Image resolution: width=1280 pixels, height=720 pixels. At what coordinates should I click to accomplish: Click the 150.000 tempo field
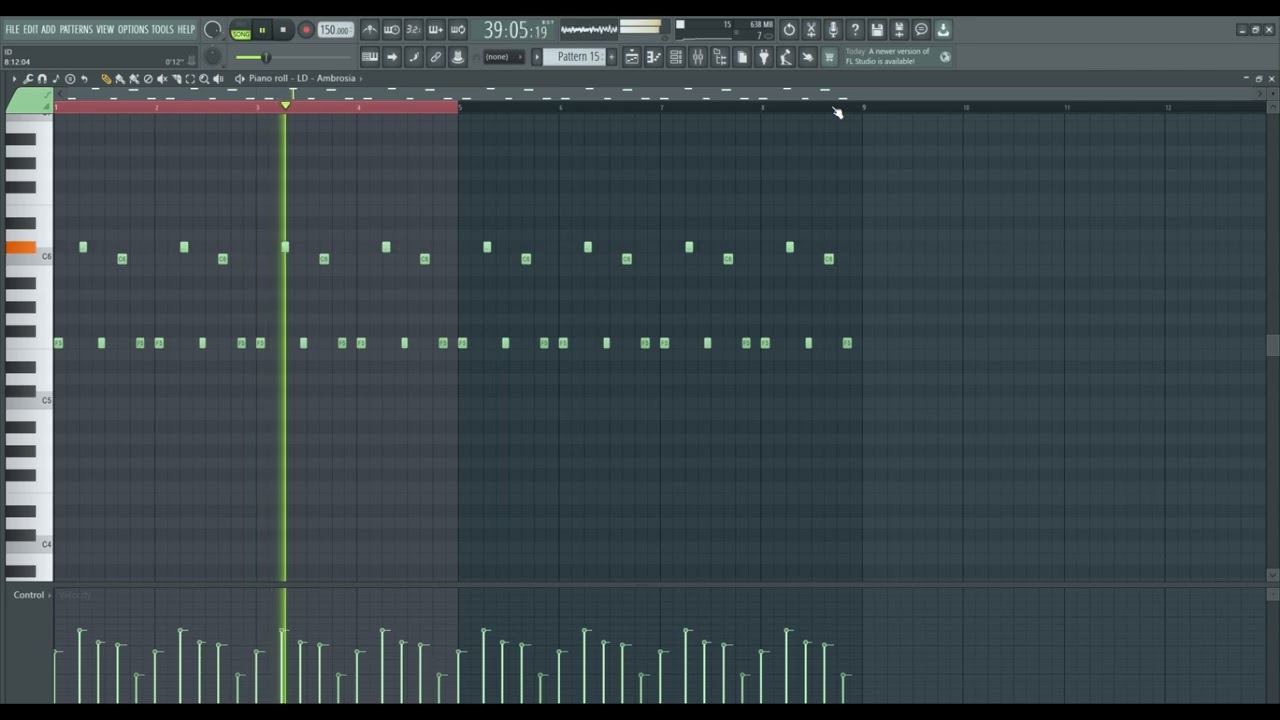[335, 30]
